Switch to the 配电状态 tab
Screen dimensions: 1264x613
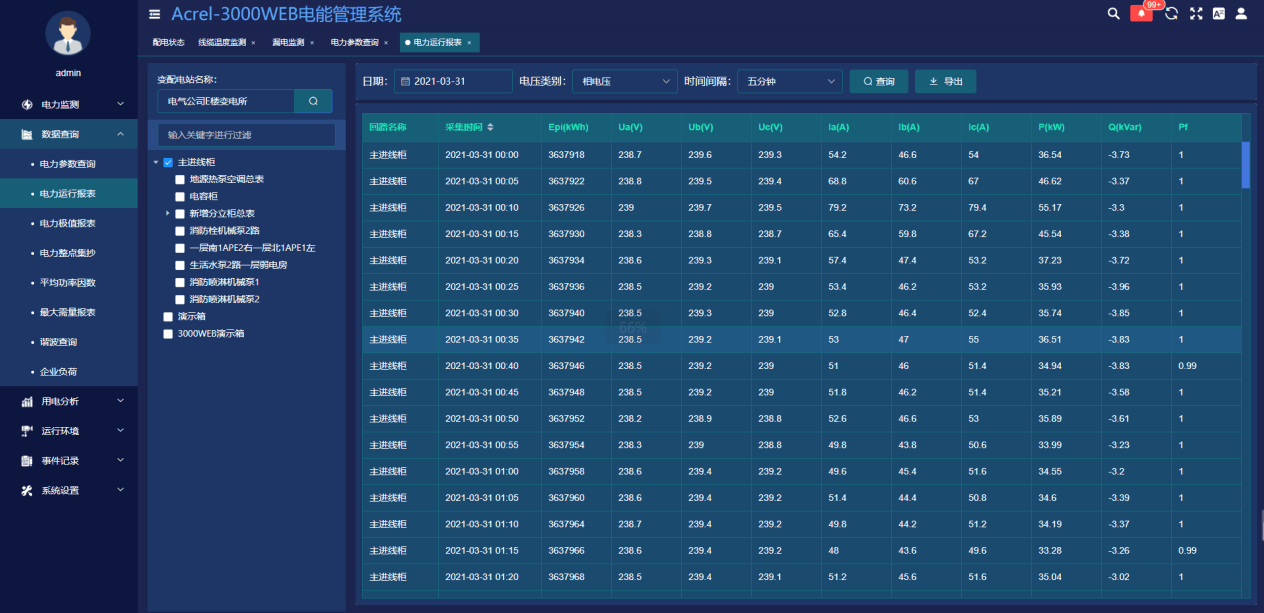168,43
